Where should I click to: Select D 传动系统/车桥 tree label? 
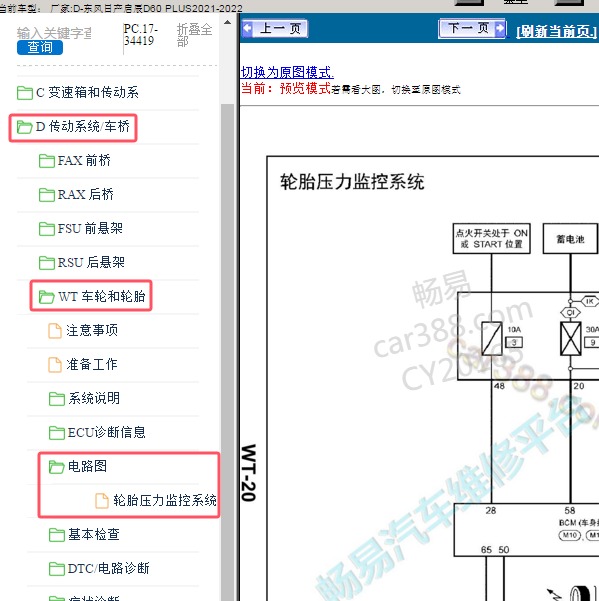(83, 126)
